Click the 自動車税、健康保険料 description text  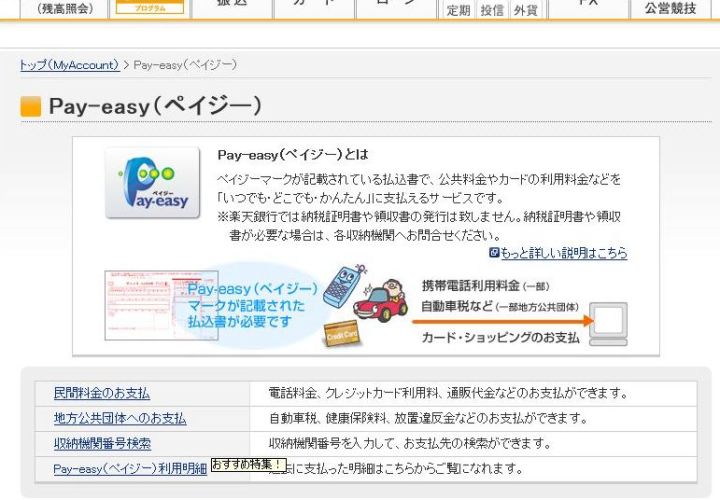428,419
